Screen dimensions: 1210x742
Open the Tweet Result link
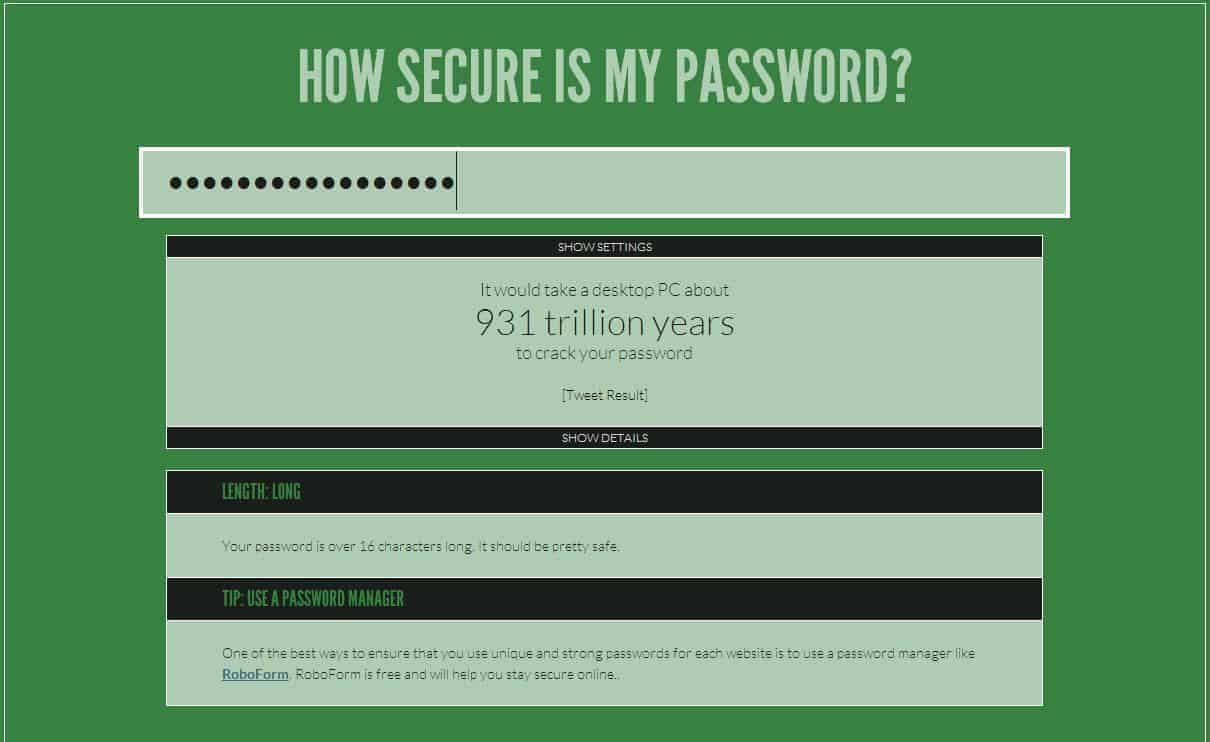tap(604, 395)
